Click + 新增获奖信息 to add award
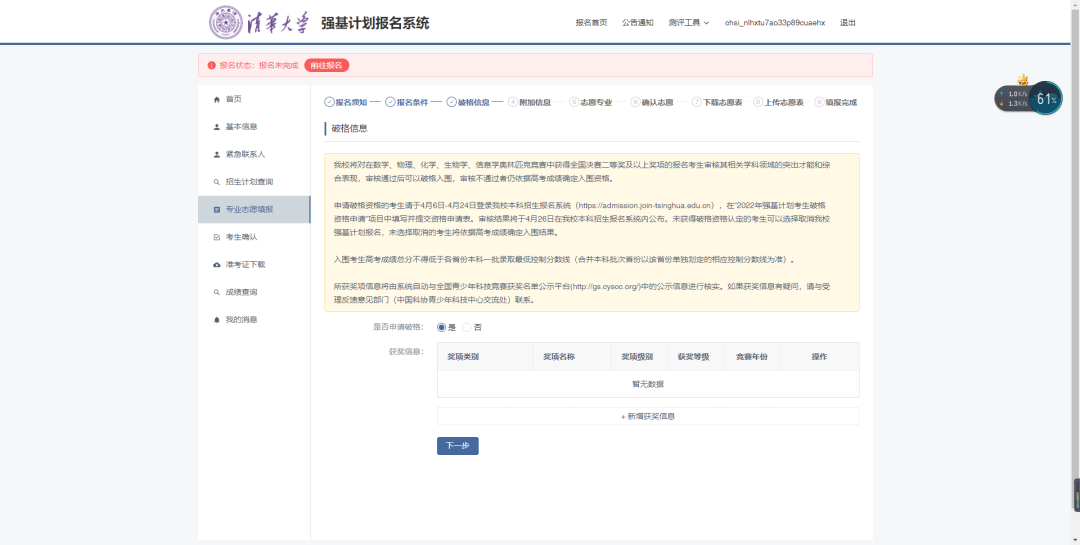The image size is (1080, 545). pos(648,416)
